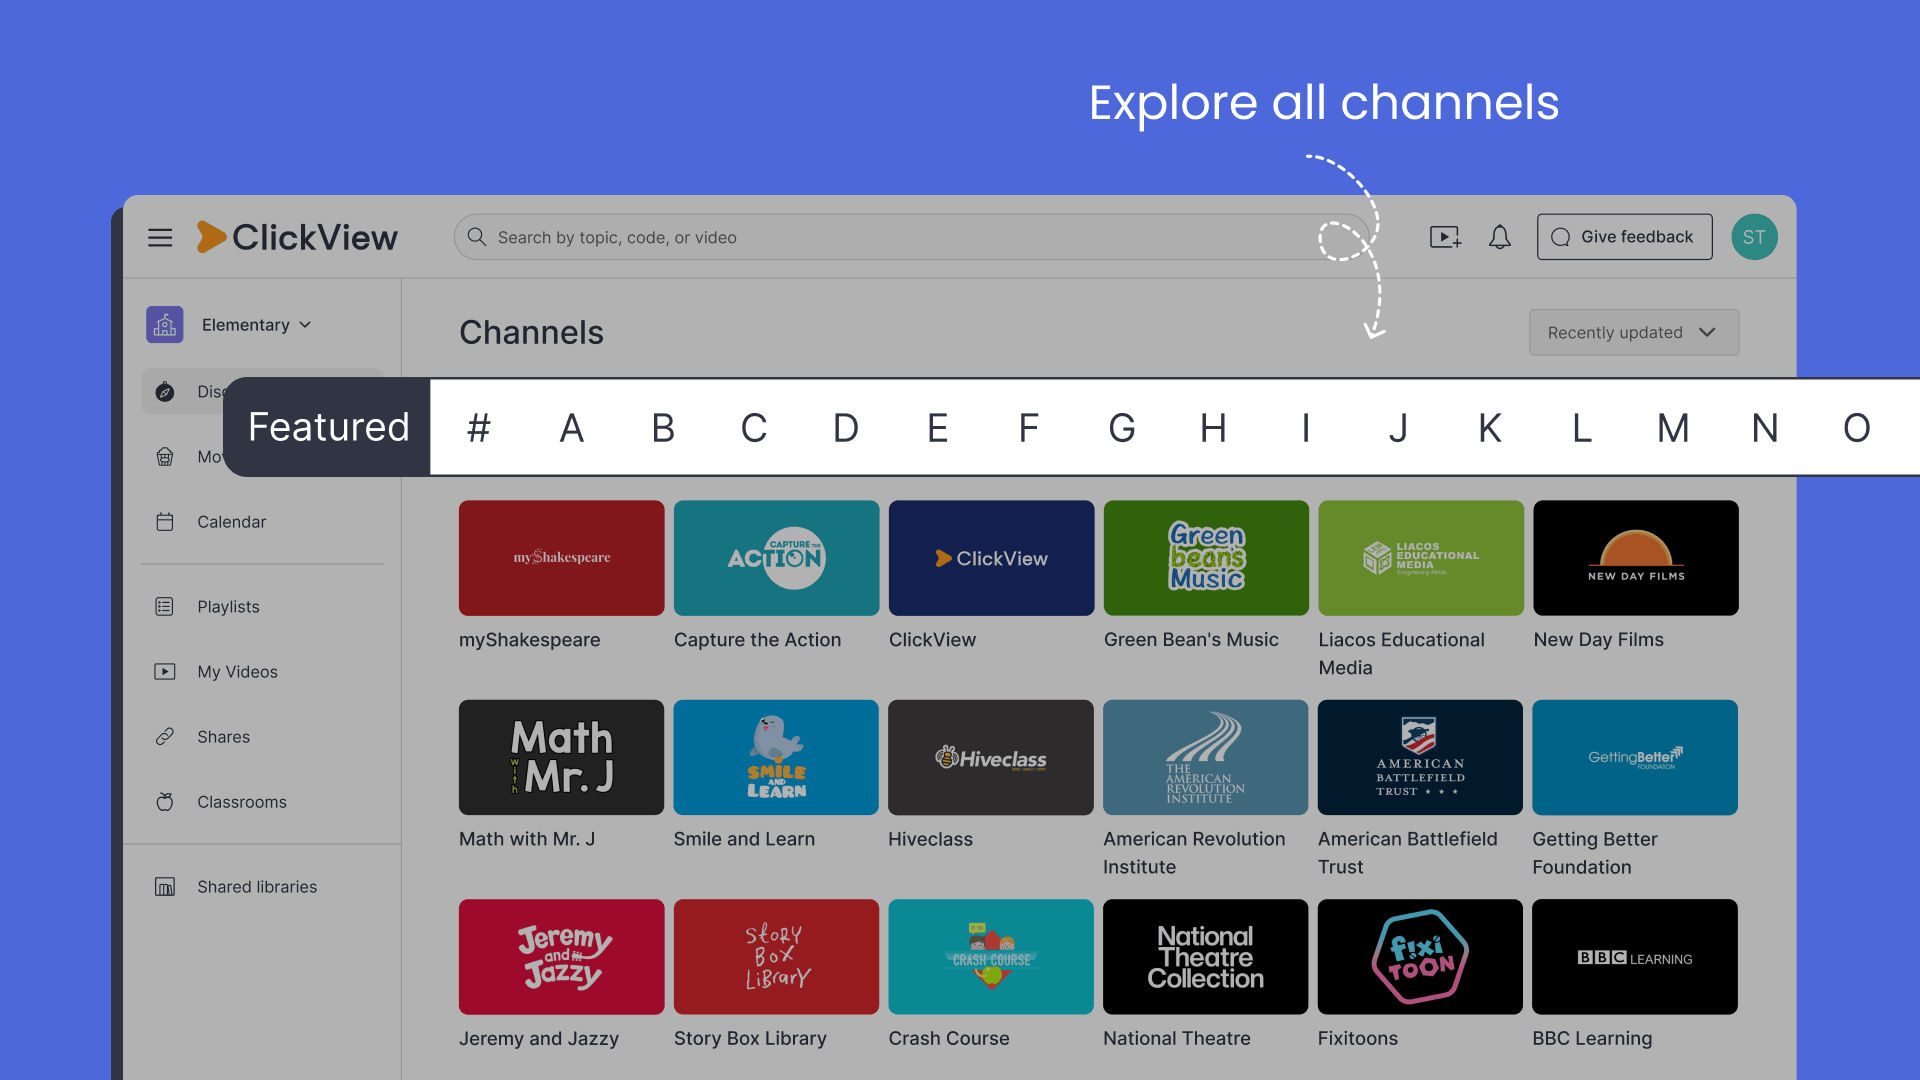1920x1080 pixels.
Task: Open the American Battlefield Trust thumbnail
Action: coord(1420,757)
